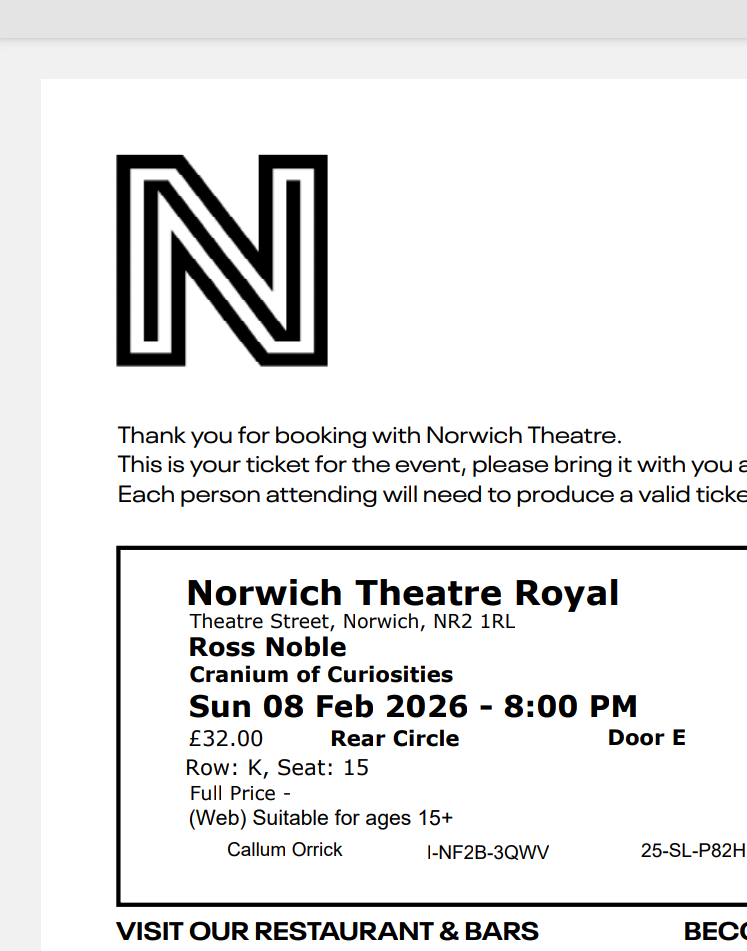This screenshot has height=951, width=747.
Task: Click the £32.00 ticket price
Action: (226, 739)
